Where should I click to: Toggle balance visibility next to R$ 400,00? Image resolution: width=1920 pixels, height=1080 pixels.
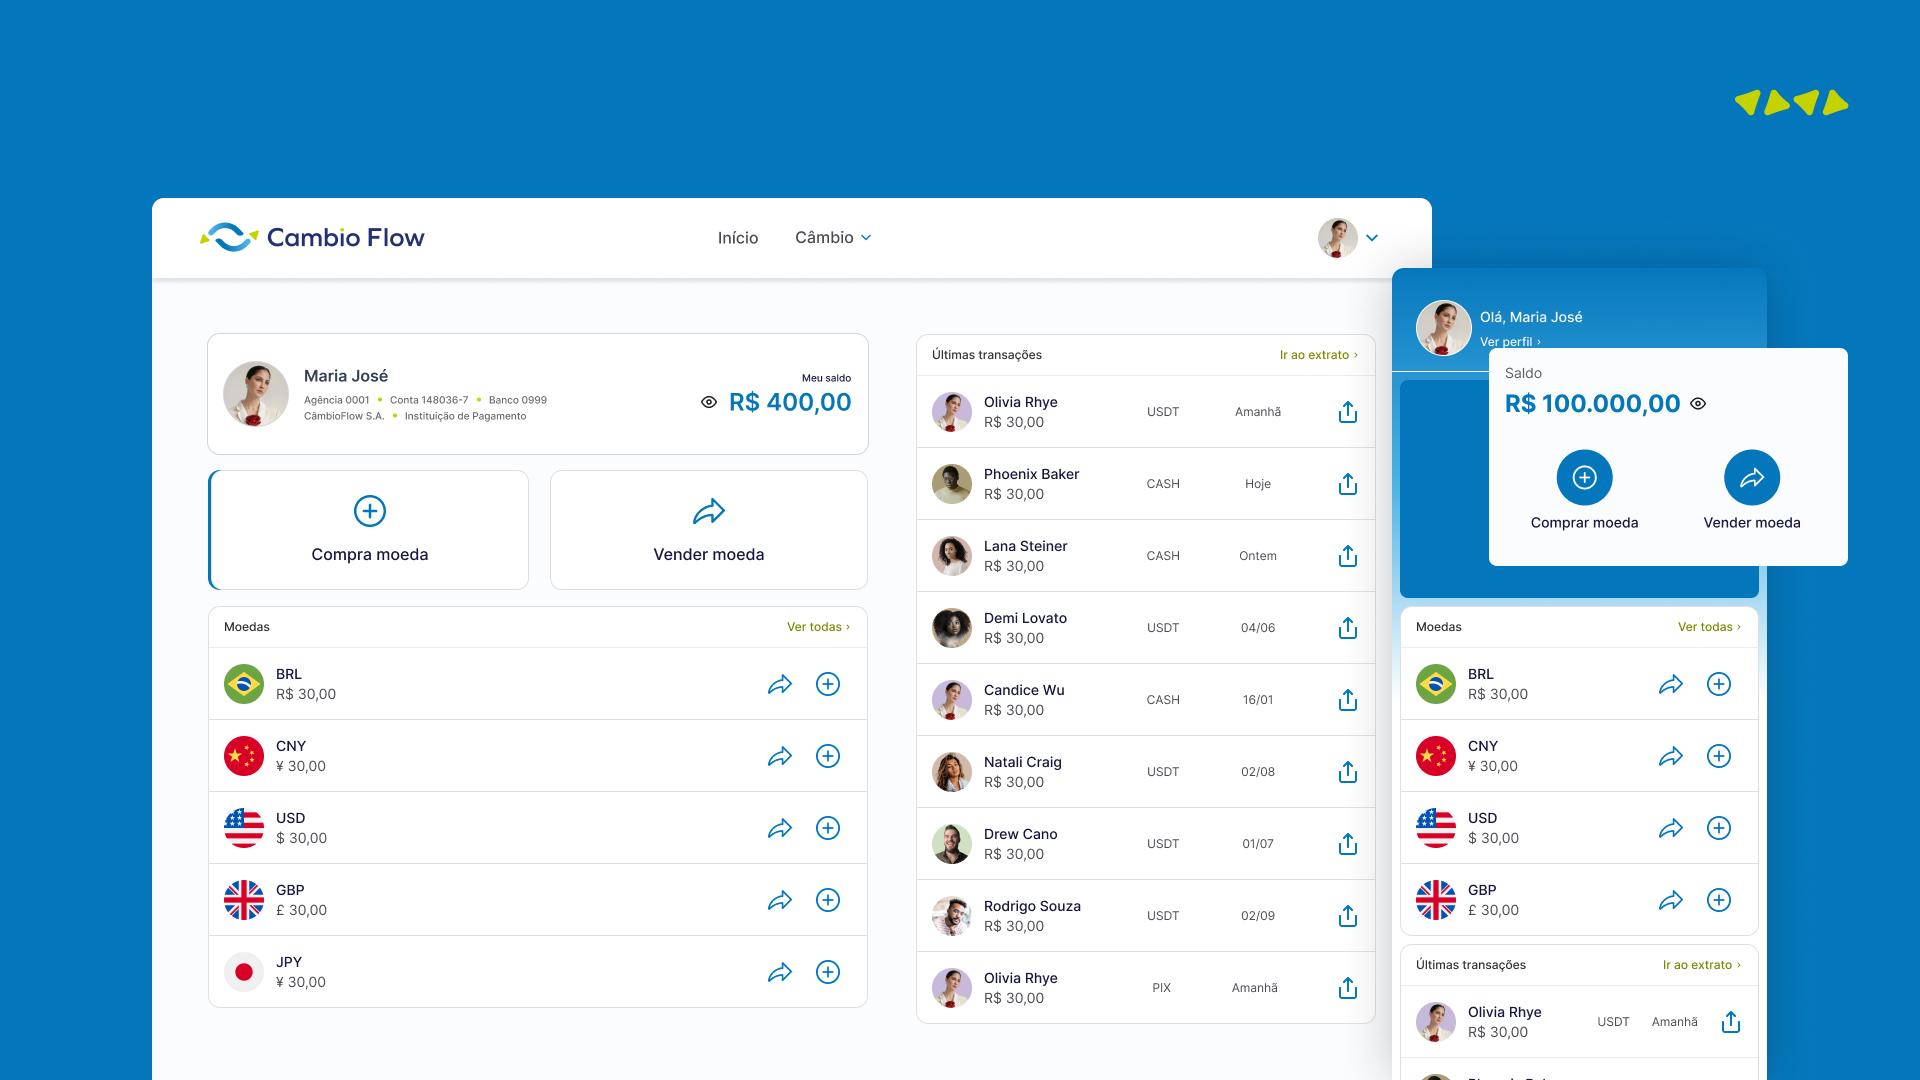709,402
